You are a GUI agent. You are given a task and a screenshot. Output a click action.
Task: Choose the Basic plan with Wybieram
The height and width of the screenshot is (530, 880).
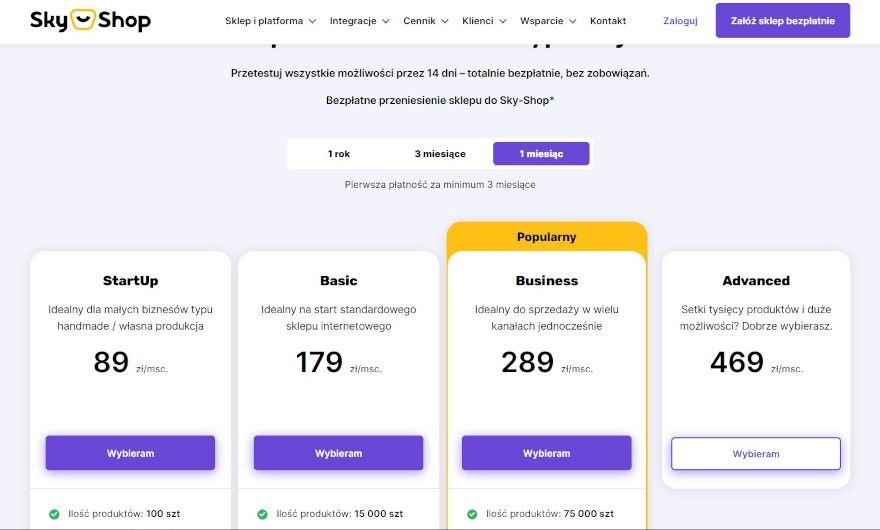(x=338, y=453)
